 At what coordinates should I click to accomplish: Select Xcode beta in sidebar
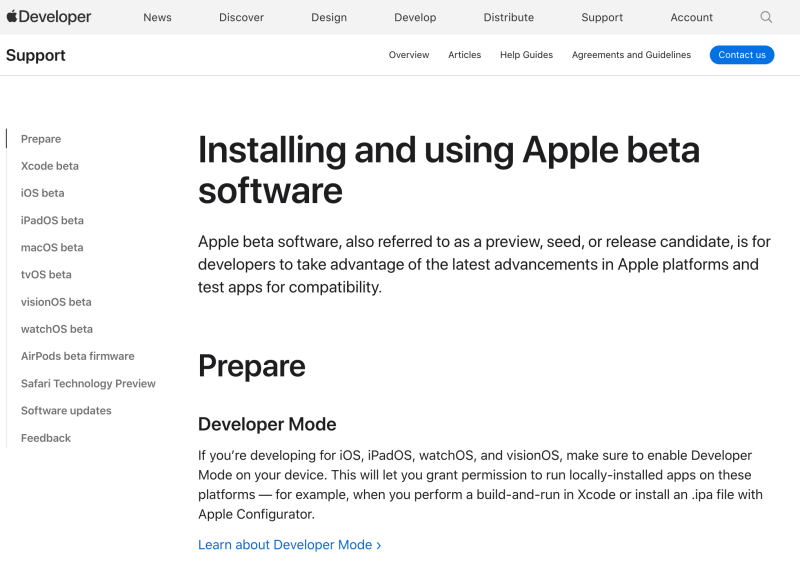(49, 166)
